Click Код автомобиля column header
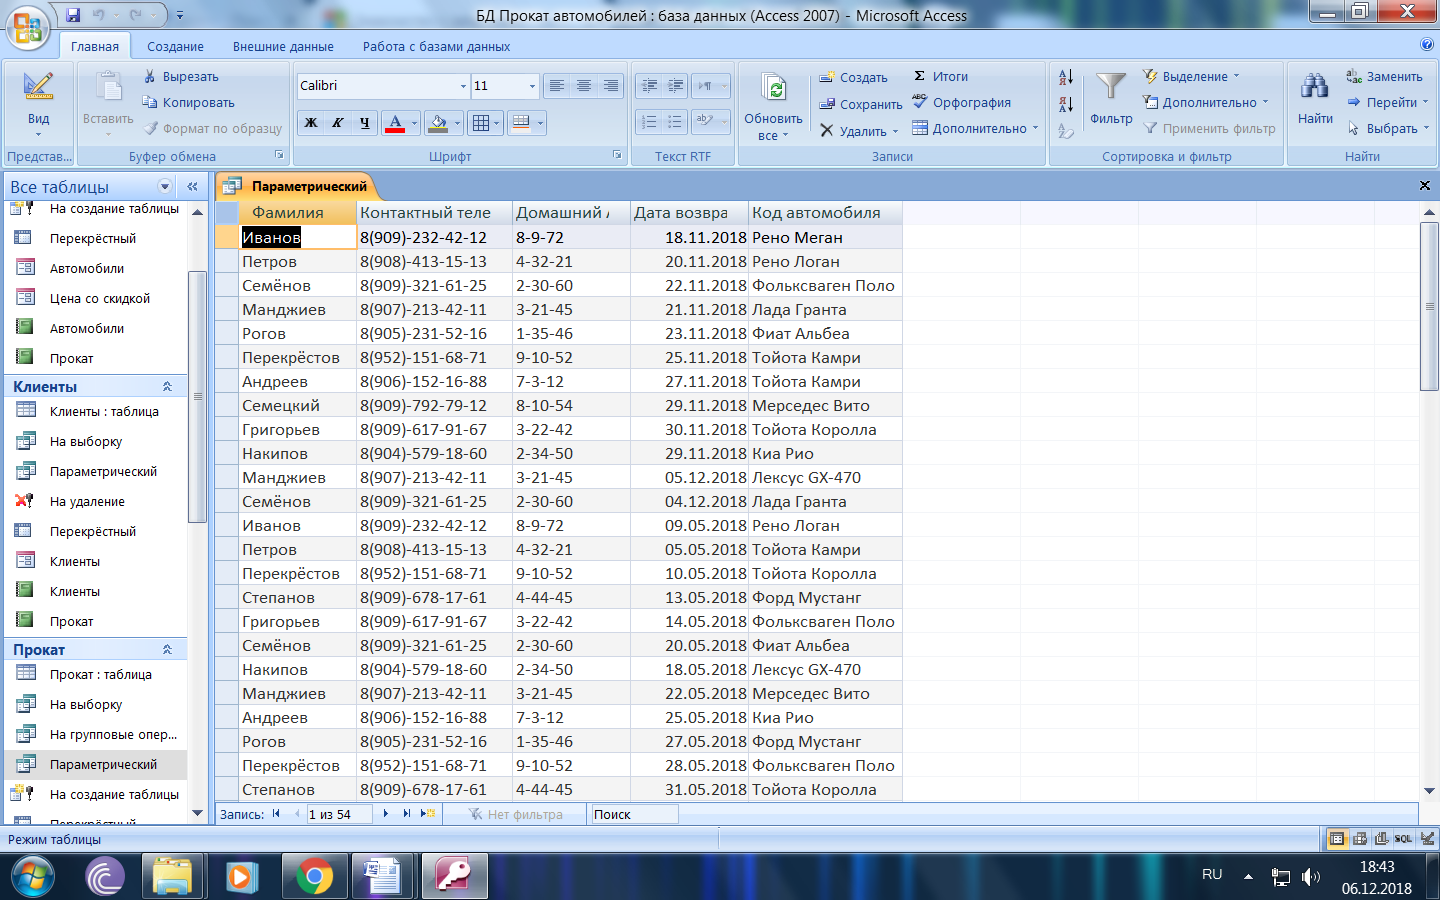 [x=825, y=212]
